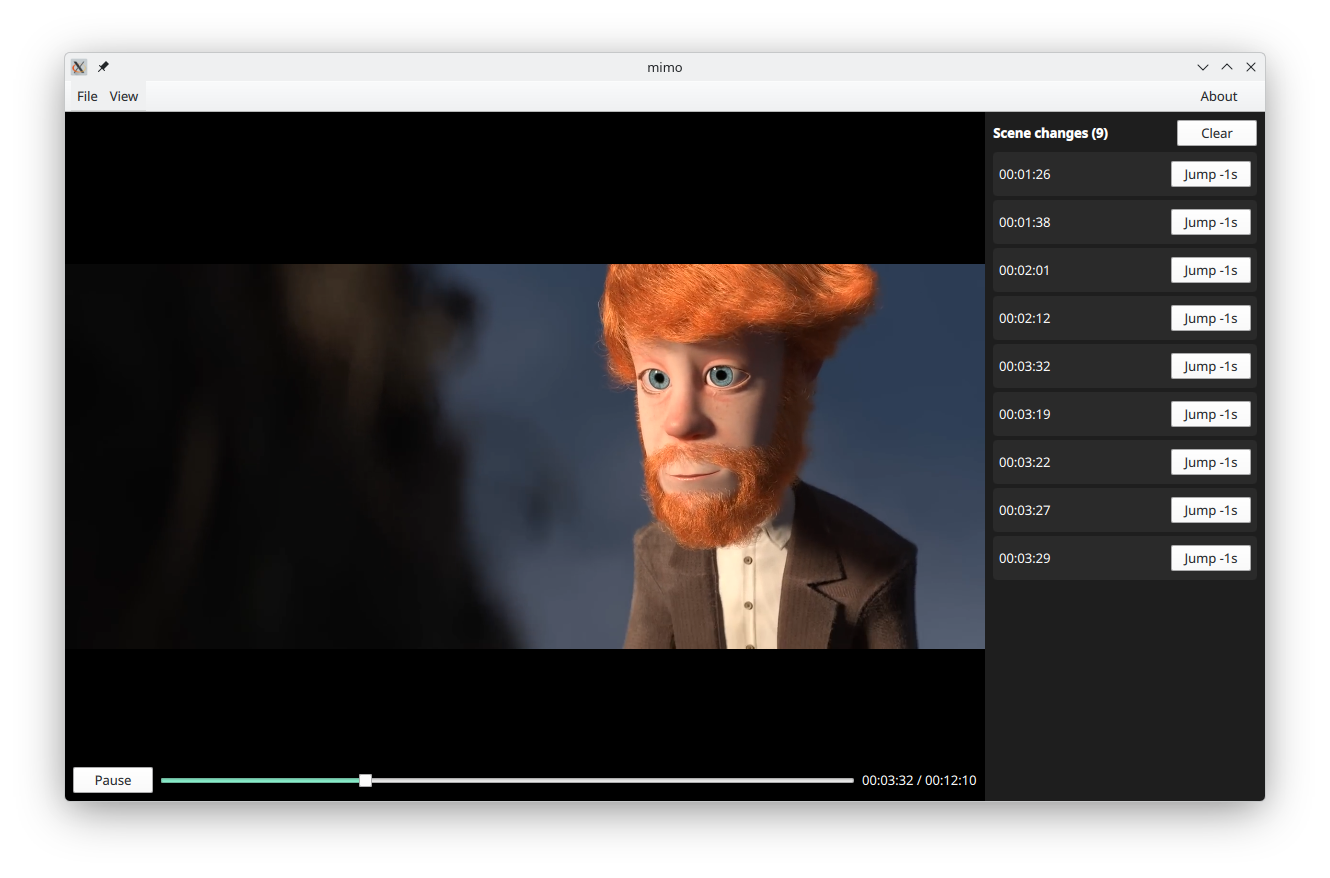1330x878 pixels.
Task: Maximize the mimo window
Action: (1227, 67)
